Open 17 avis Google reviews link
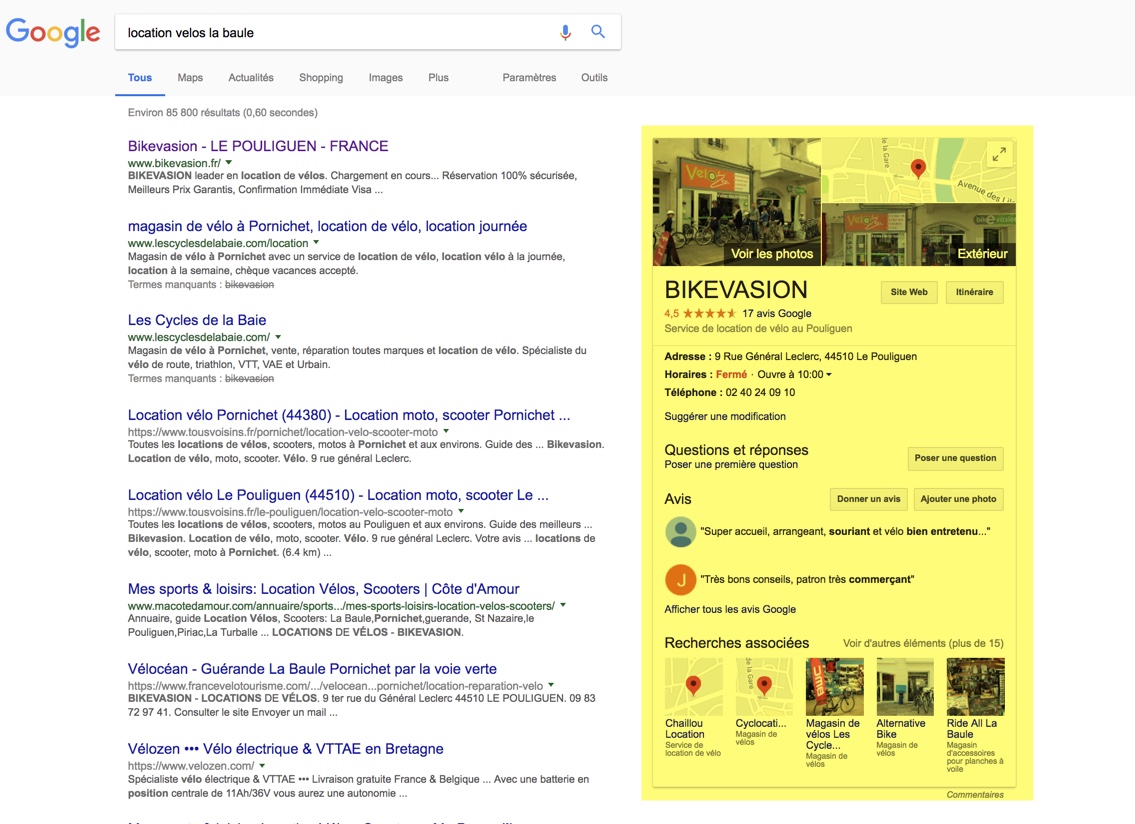The width and height of the screenshot is (1135, 824). (777, 314)
